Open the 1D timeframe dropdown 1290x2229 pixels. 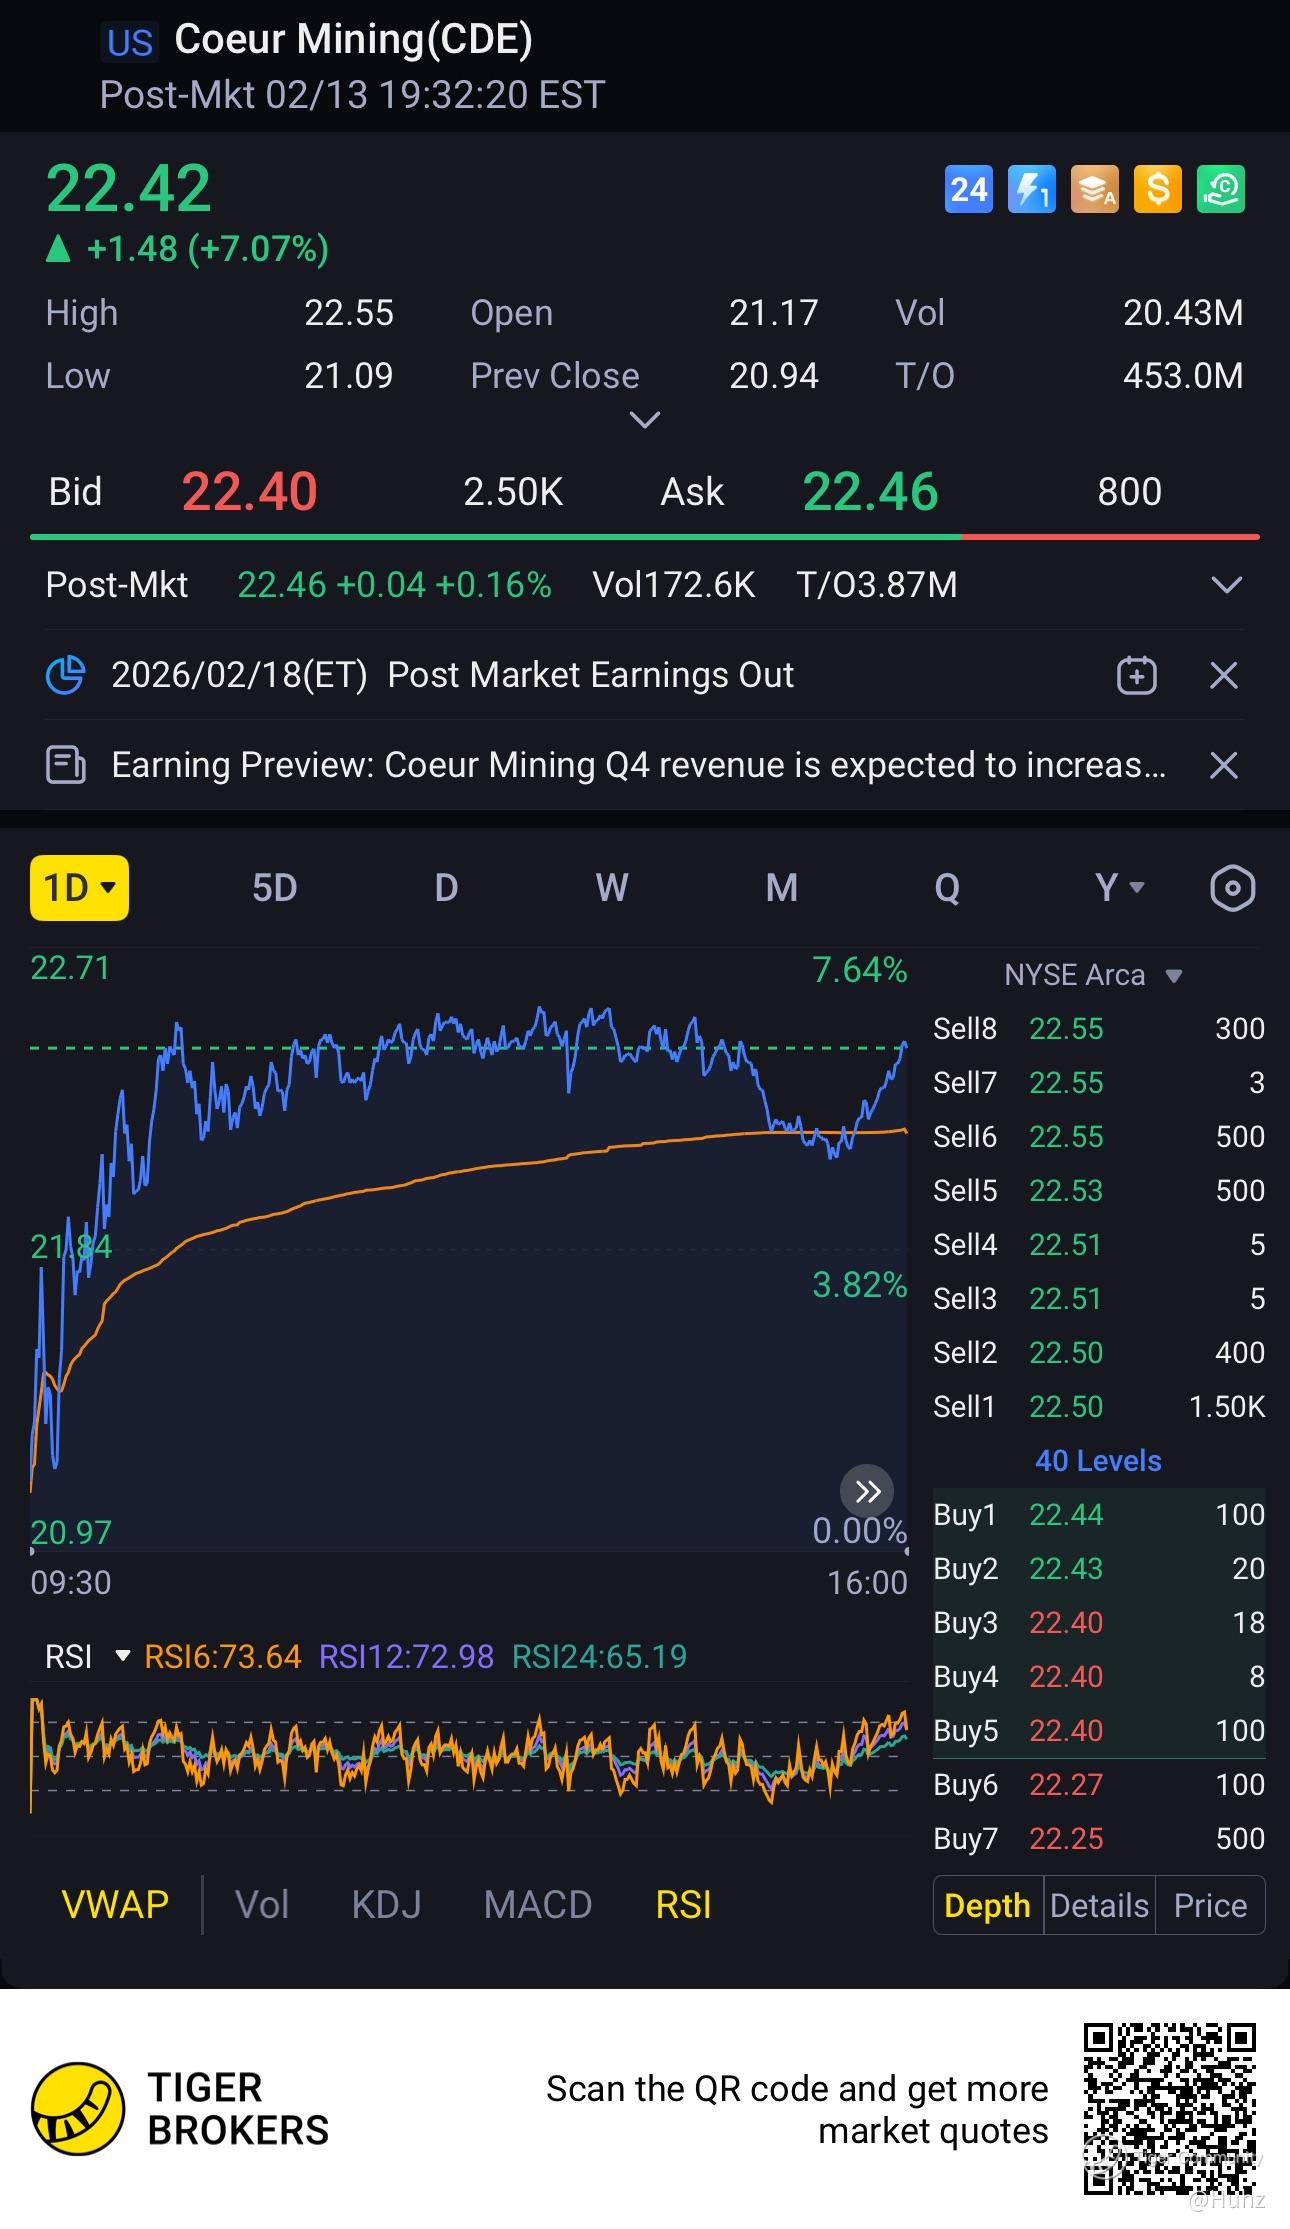click(x=79, y=888)
